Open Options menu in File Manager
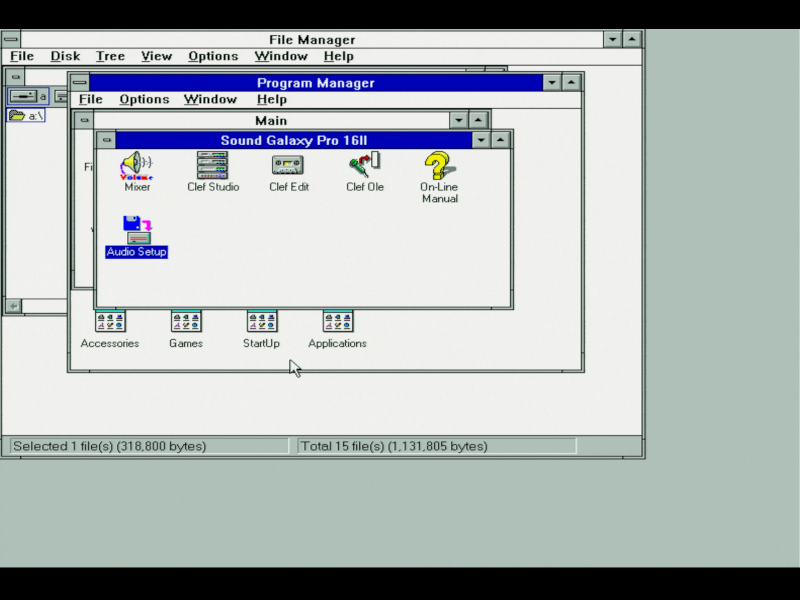Screen dimensions: 800x600 click(213, 56)
